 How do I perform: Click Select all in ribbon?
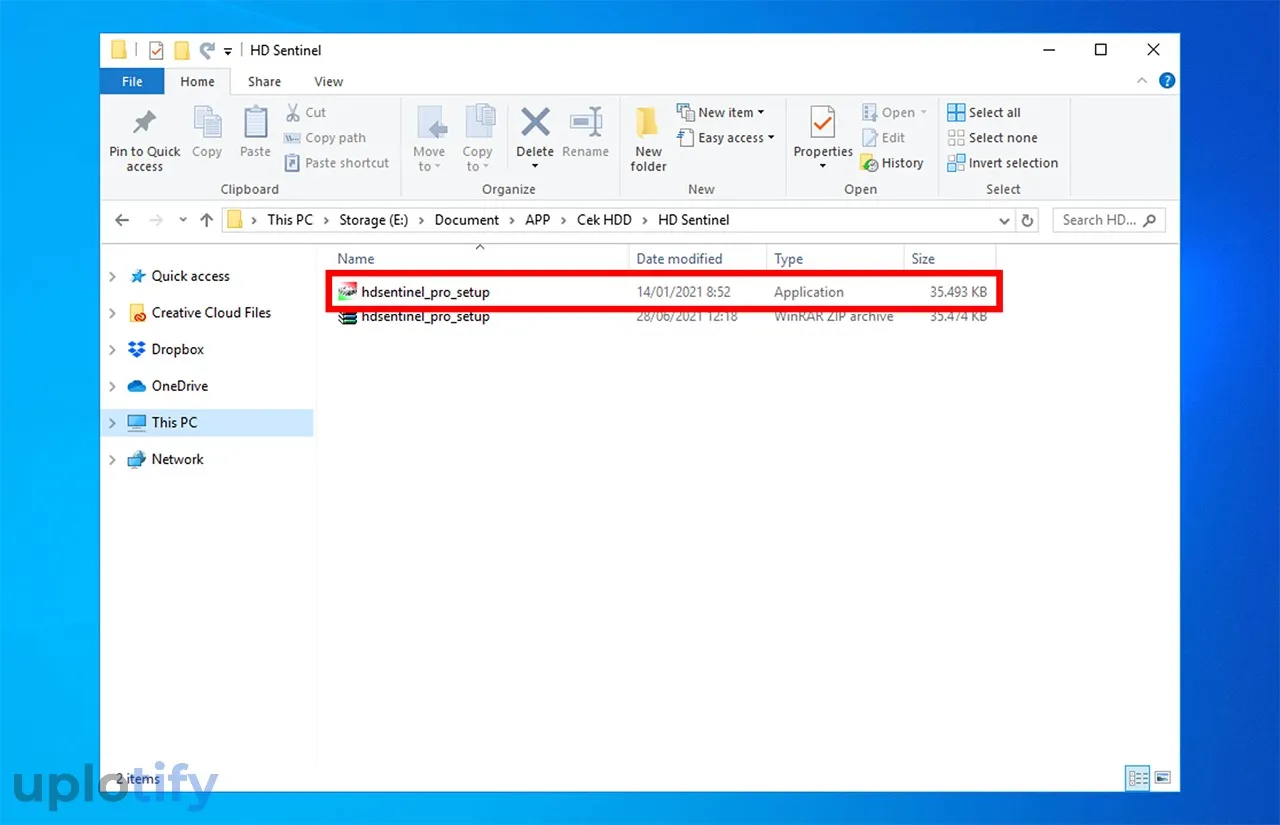984,113
